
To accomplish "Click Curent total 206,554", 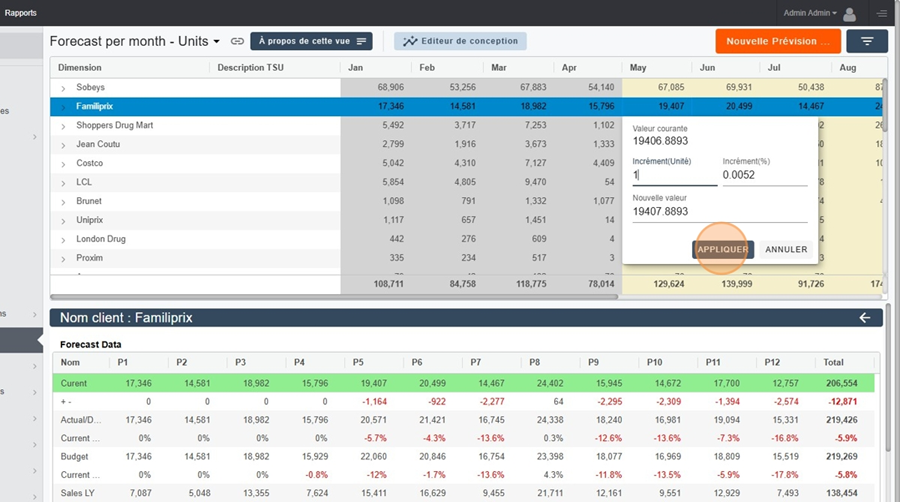I will [x=841, y=383].
